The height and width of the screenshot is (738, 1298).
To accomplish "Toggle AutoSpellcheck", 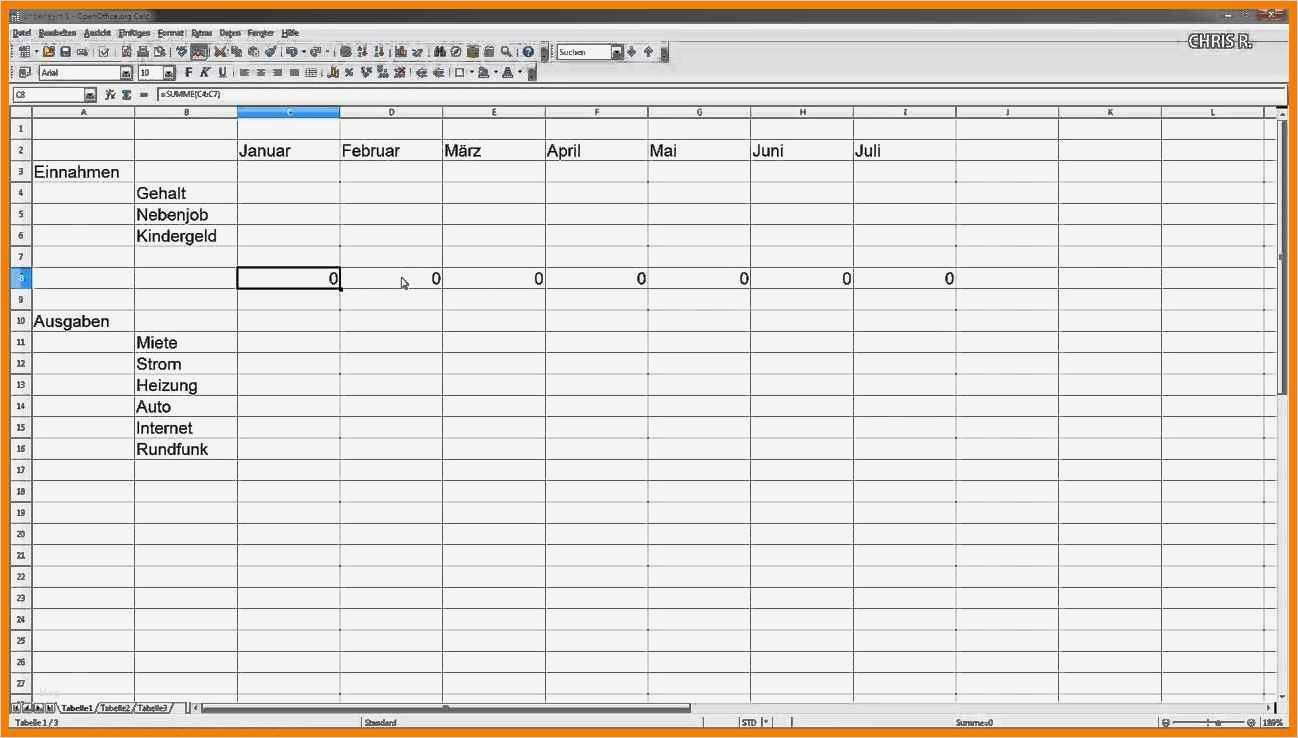I will pos(199,52).
